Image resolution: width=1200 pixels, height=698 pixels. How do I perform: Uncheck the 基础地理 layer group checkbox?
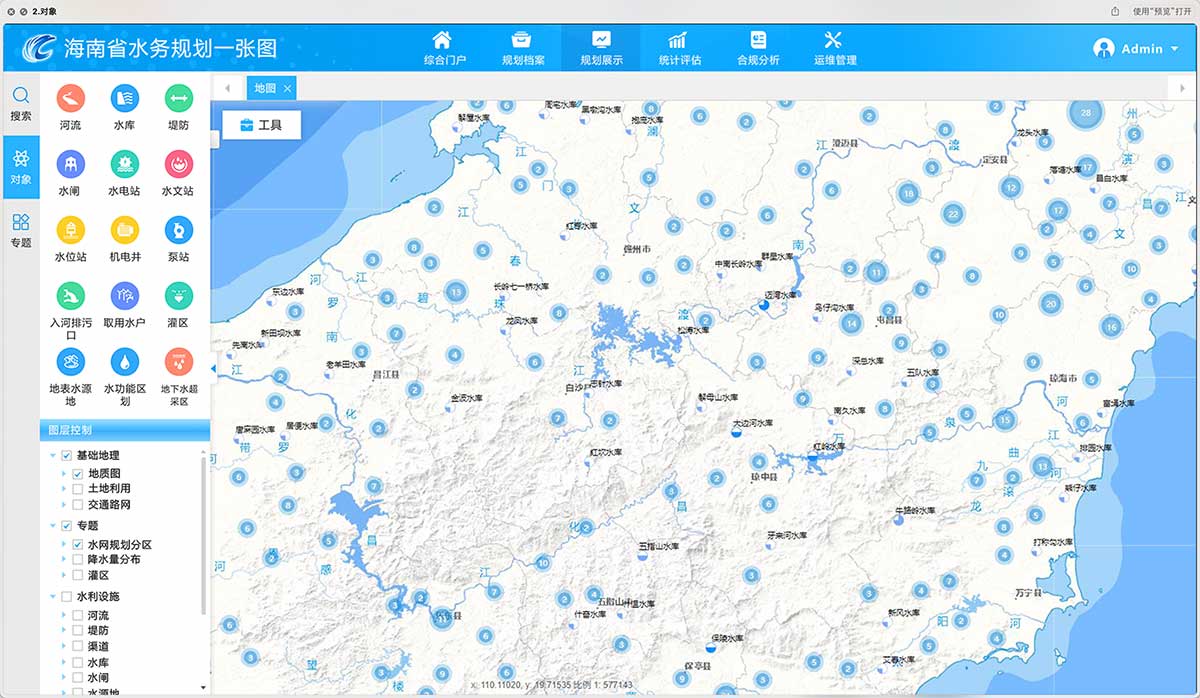click(x=67, y=456)
